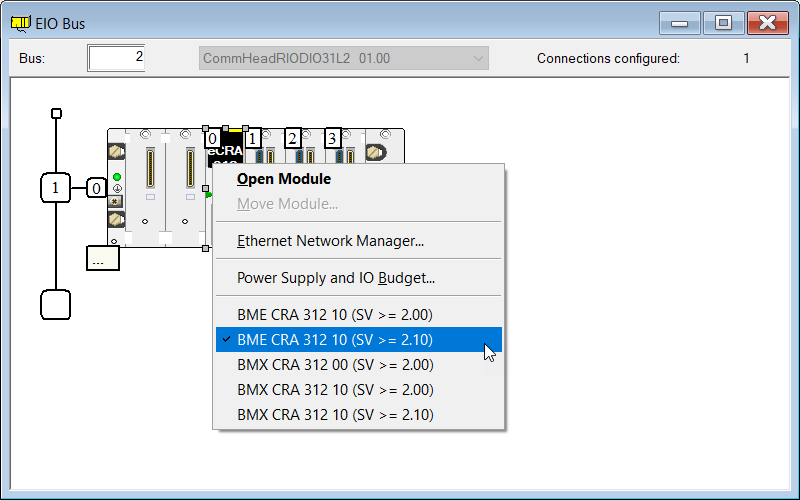This screenshot has height=500, width=800.
Task: Click the EIO Bus window icon
Action: coord(21,23)
